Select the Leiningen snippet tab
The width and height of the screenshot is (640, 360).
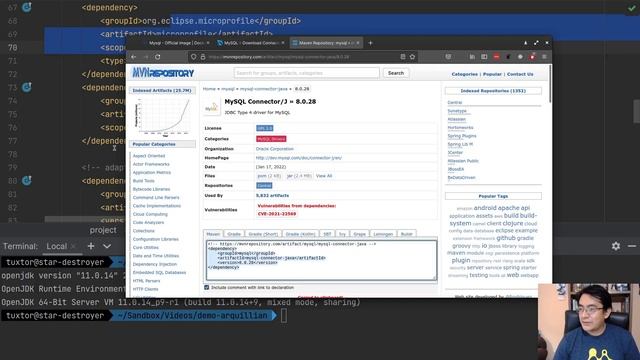383,234
